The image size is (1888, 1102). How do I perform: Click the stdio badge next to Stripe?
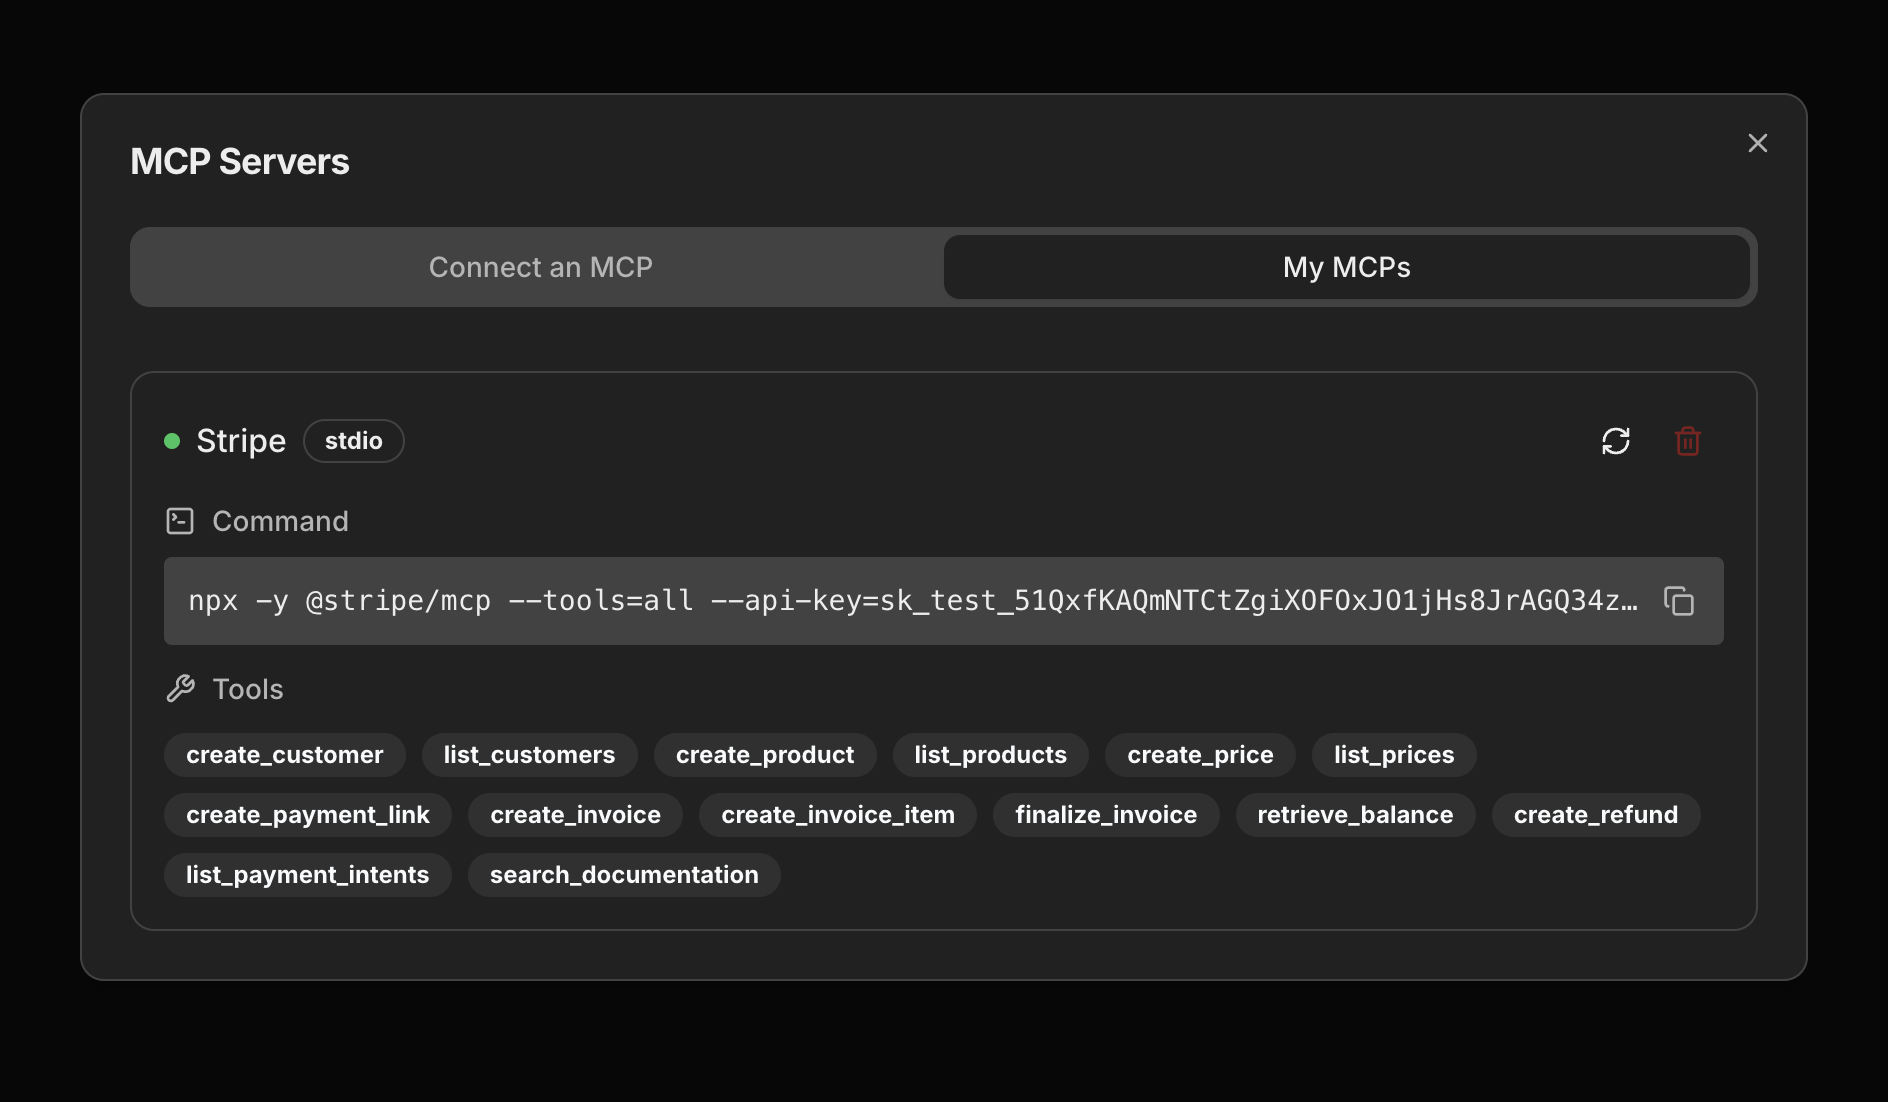click(x=354, y=441)
